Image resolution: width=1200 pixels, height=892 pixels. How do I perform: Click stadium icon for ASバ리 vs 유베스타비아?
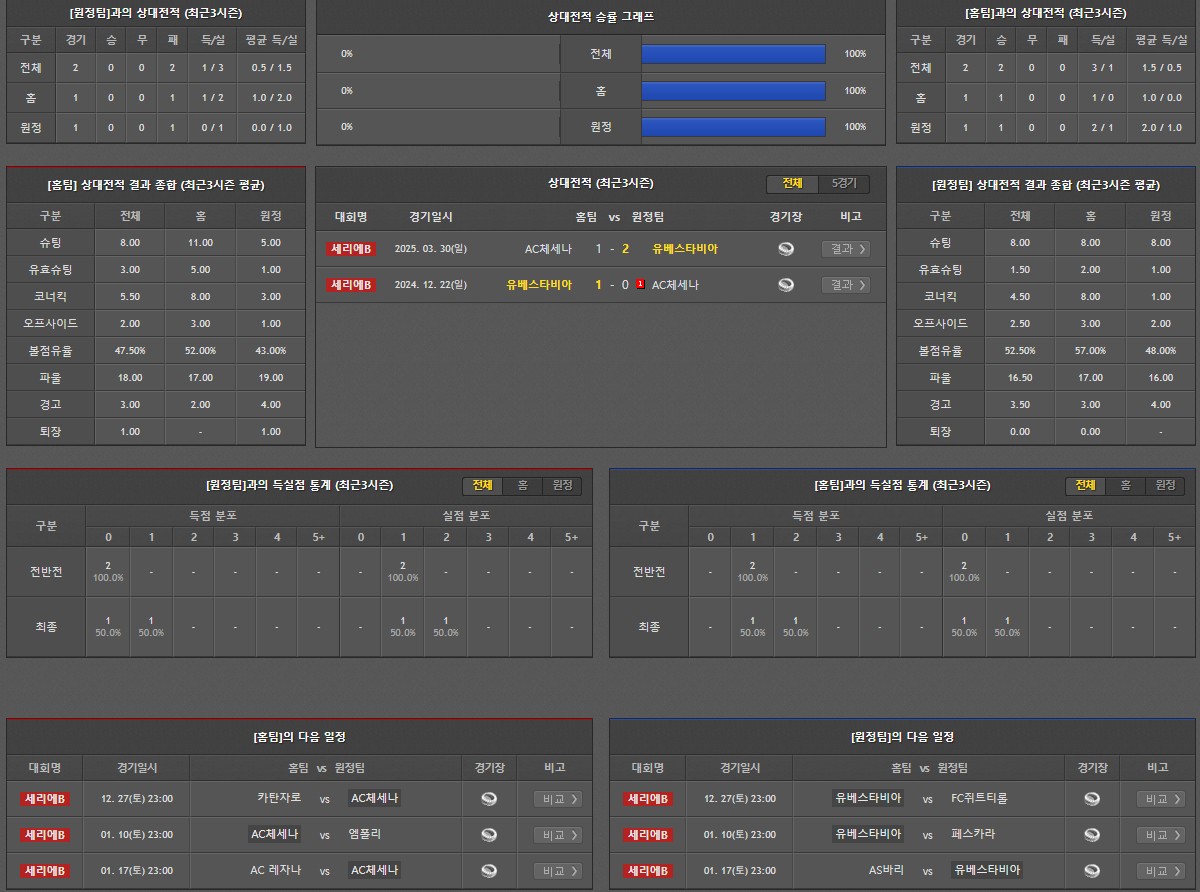click(x=1092, y=871)
